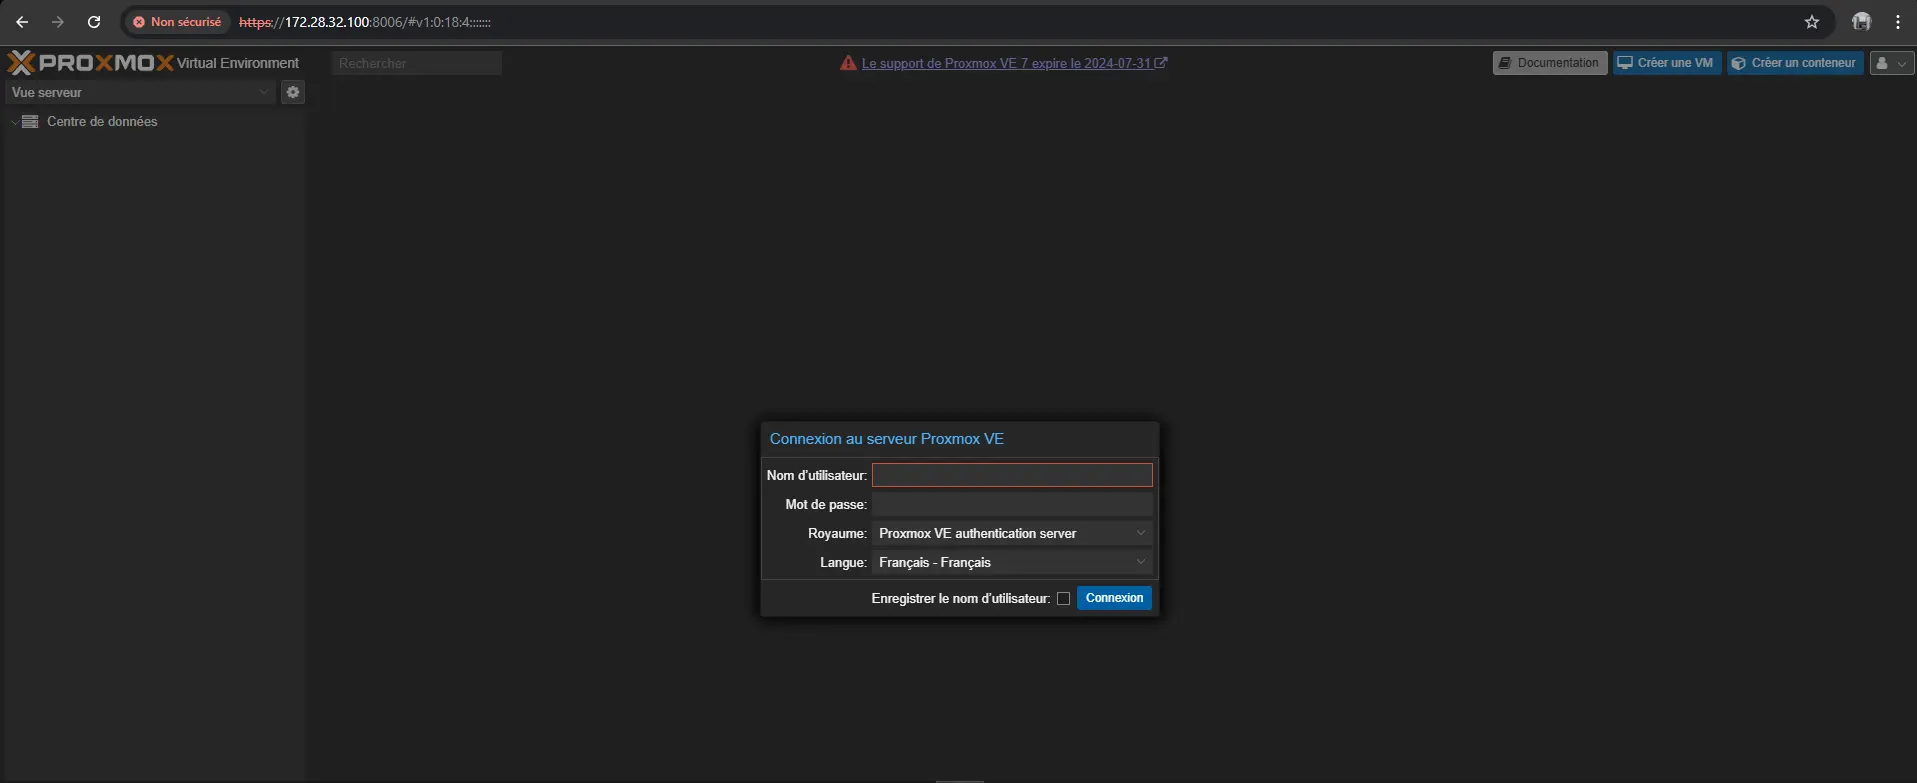1917x783 pixels.
Task: Click the Rechercher search box
Action: 416,63
